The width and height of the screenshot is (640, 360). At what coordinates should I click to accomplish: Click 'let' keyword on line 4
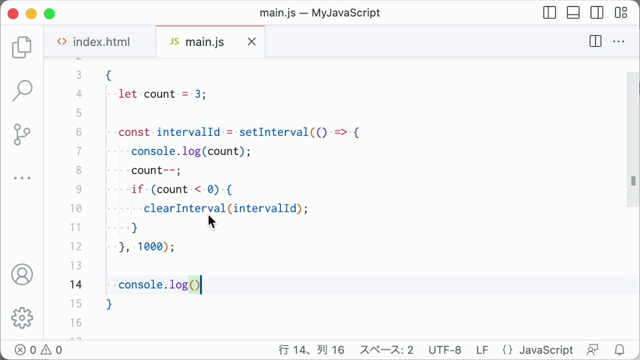pos(128,94)
